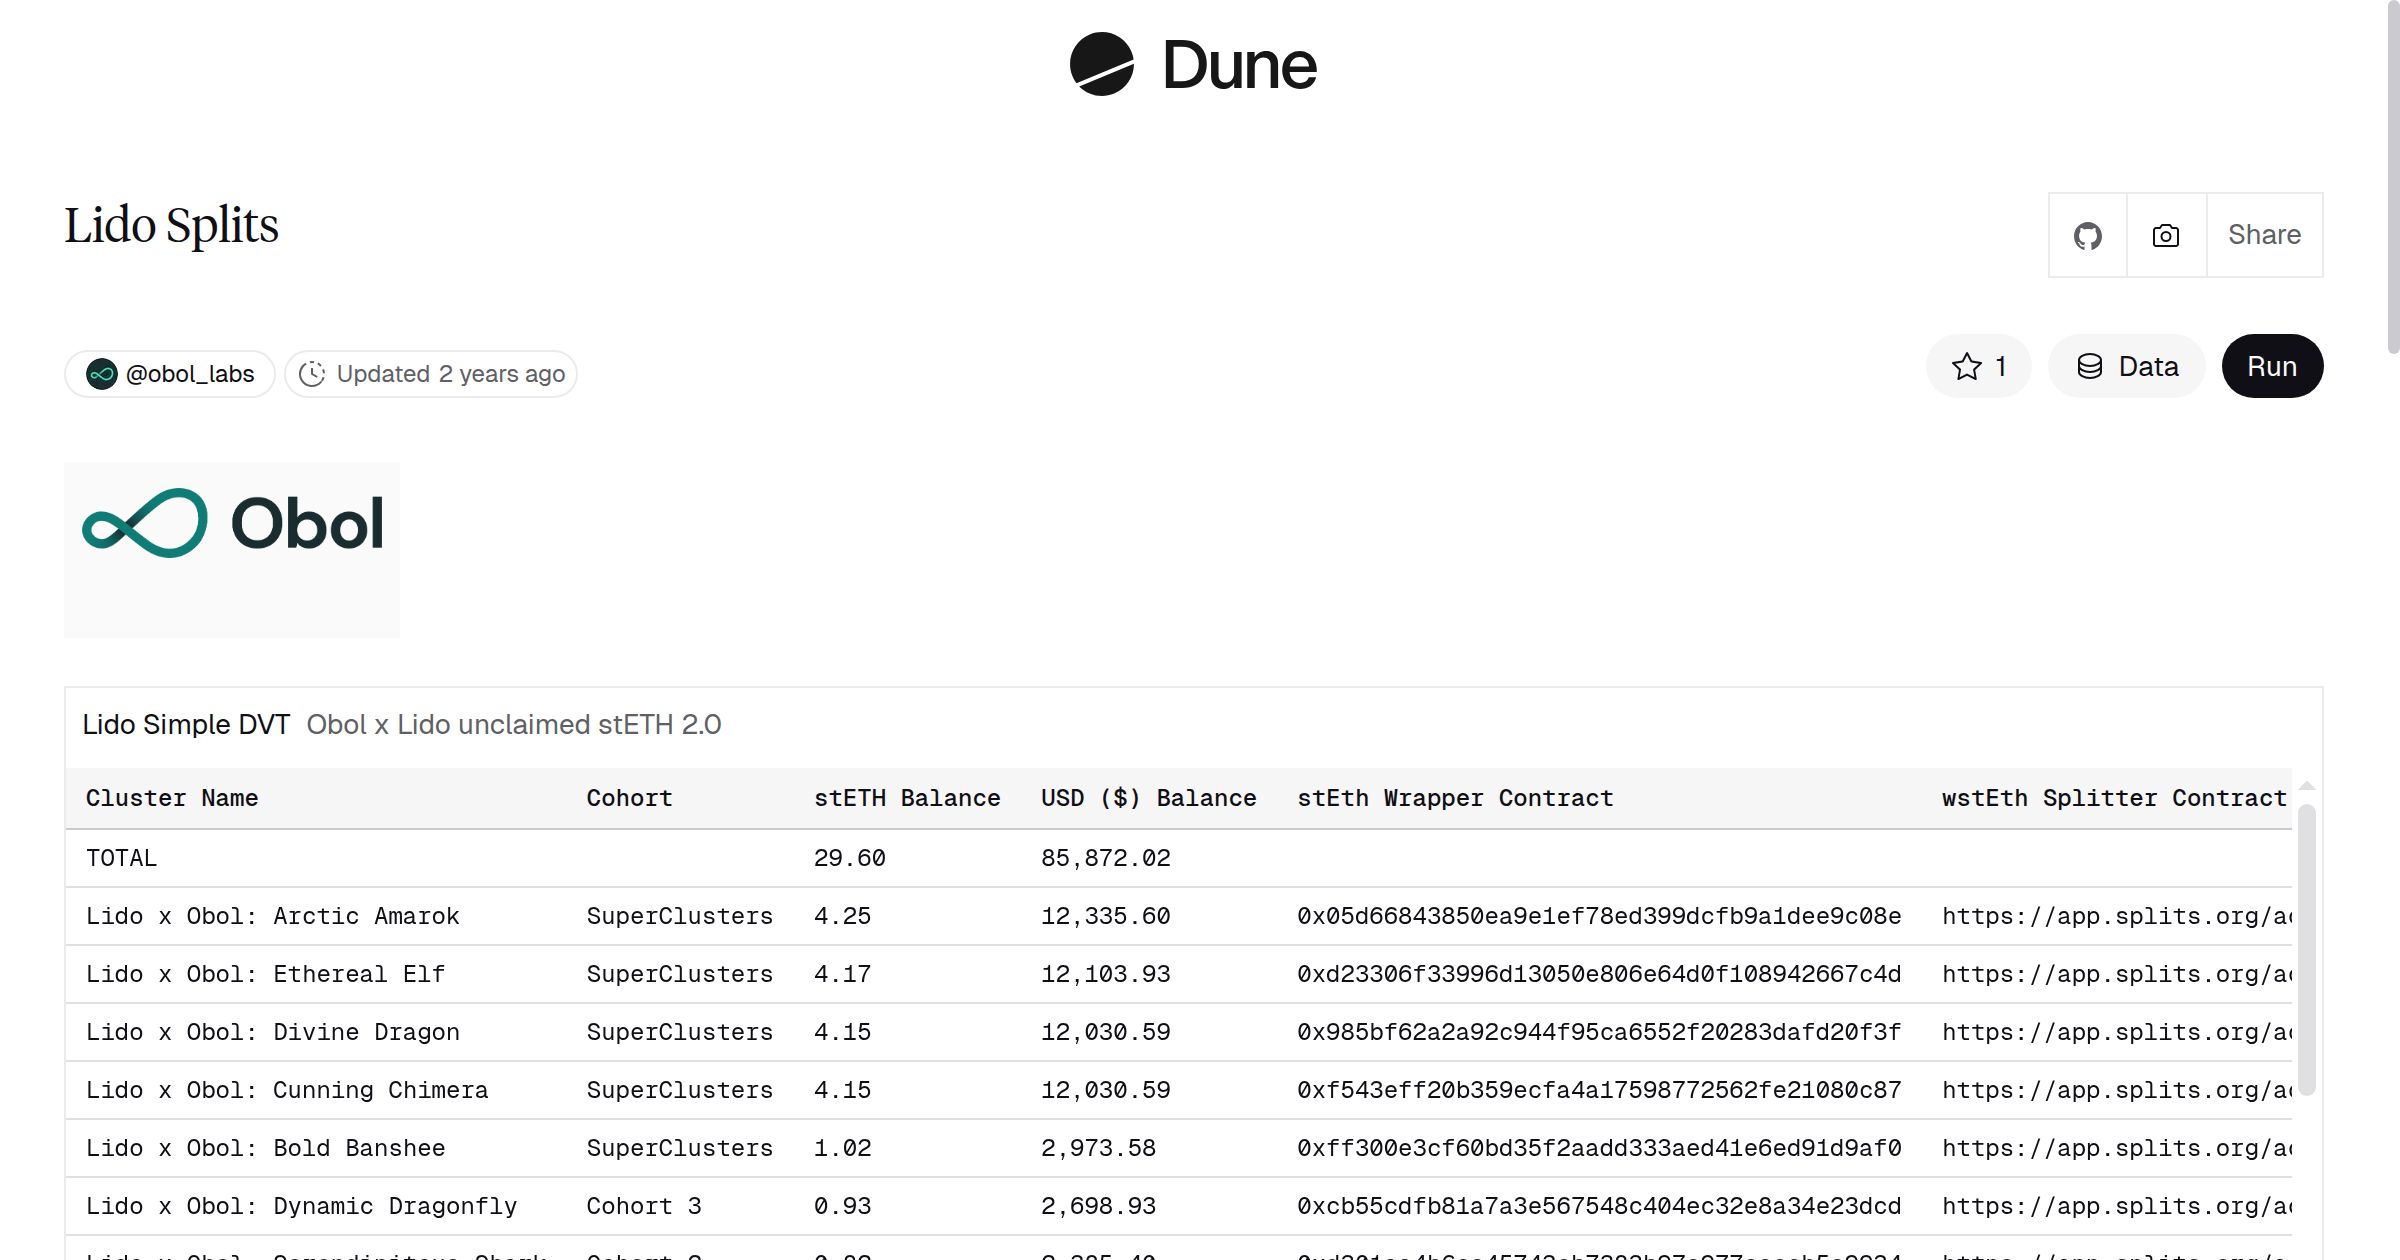Image resolution: width=2400 pixels, height=1260 pixels.
Task: Click the database icon in Data
Action: (x=2090, y=367)
